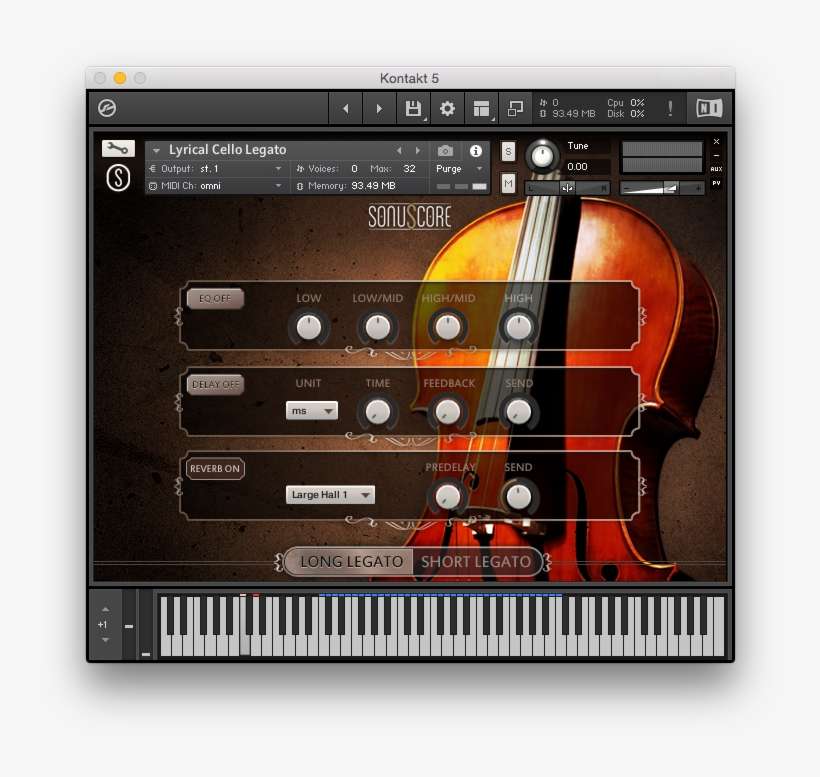Viewport: 820px width, 777px height.
Task: Click the snapshot camera icon
Action: [446, 150]
